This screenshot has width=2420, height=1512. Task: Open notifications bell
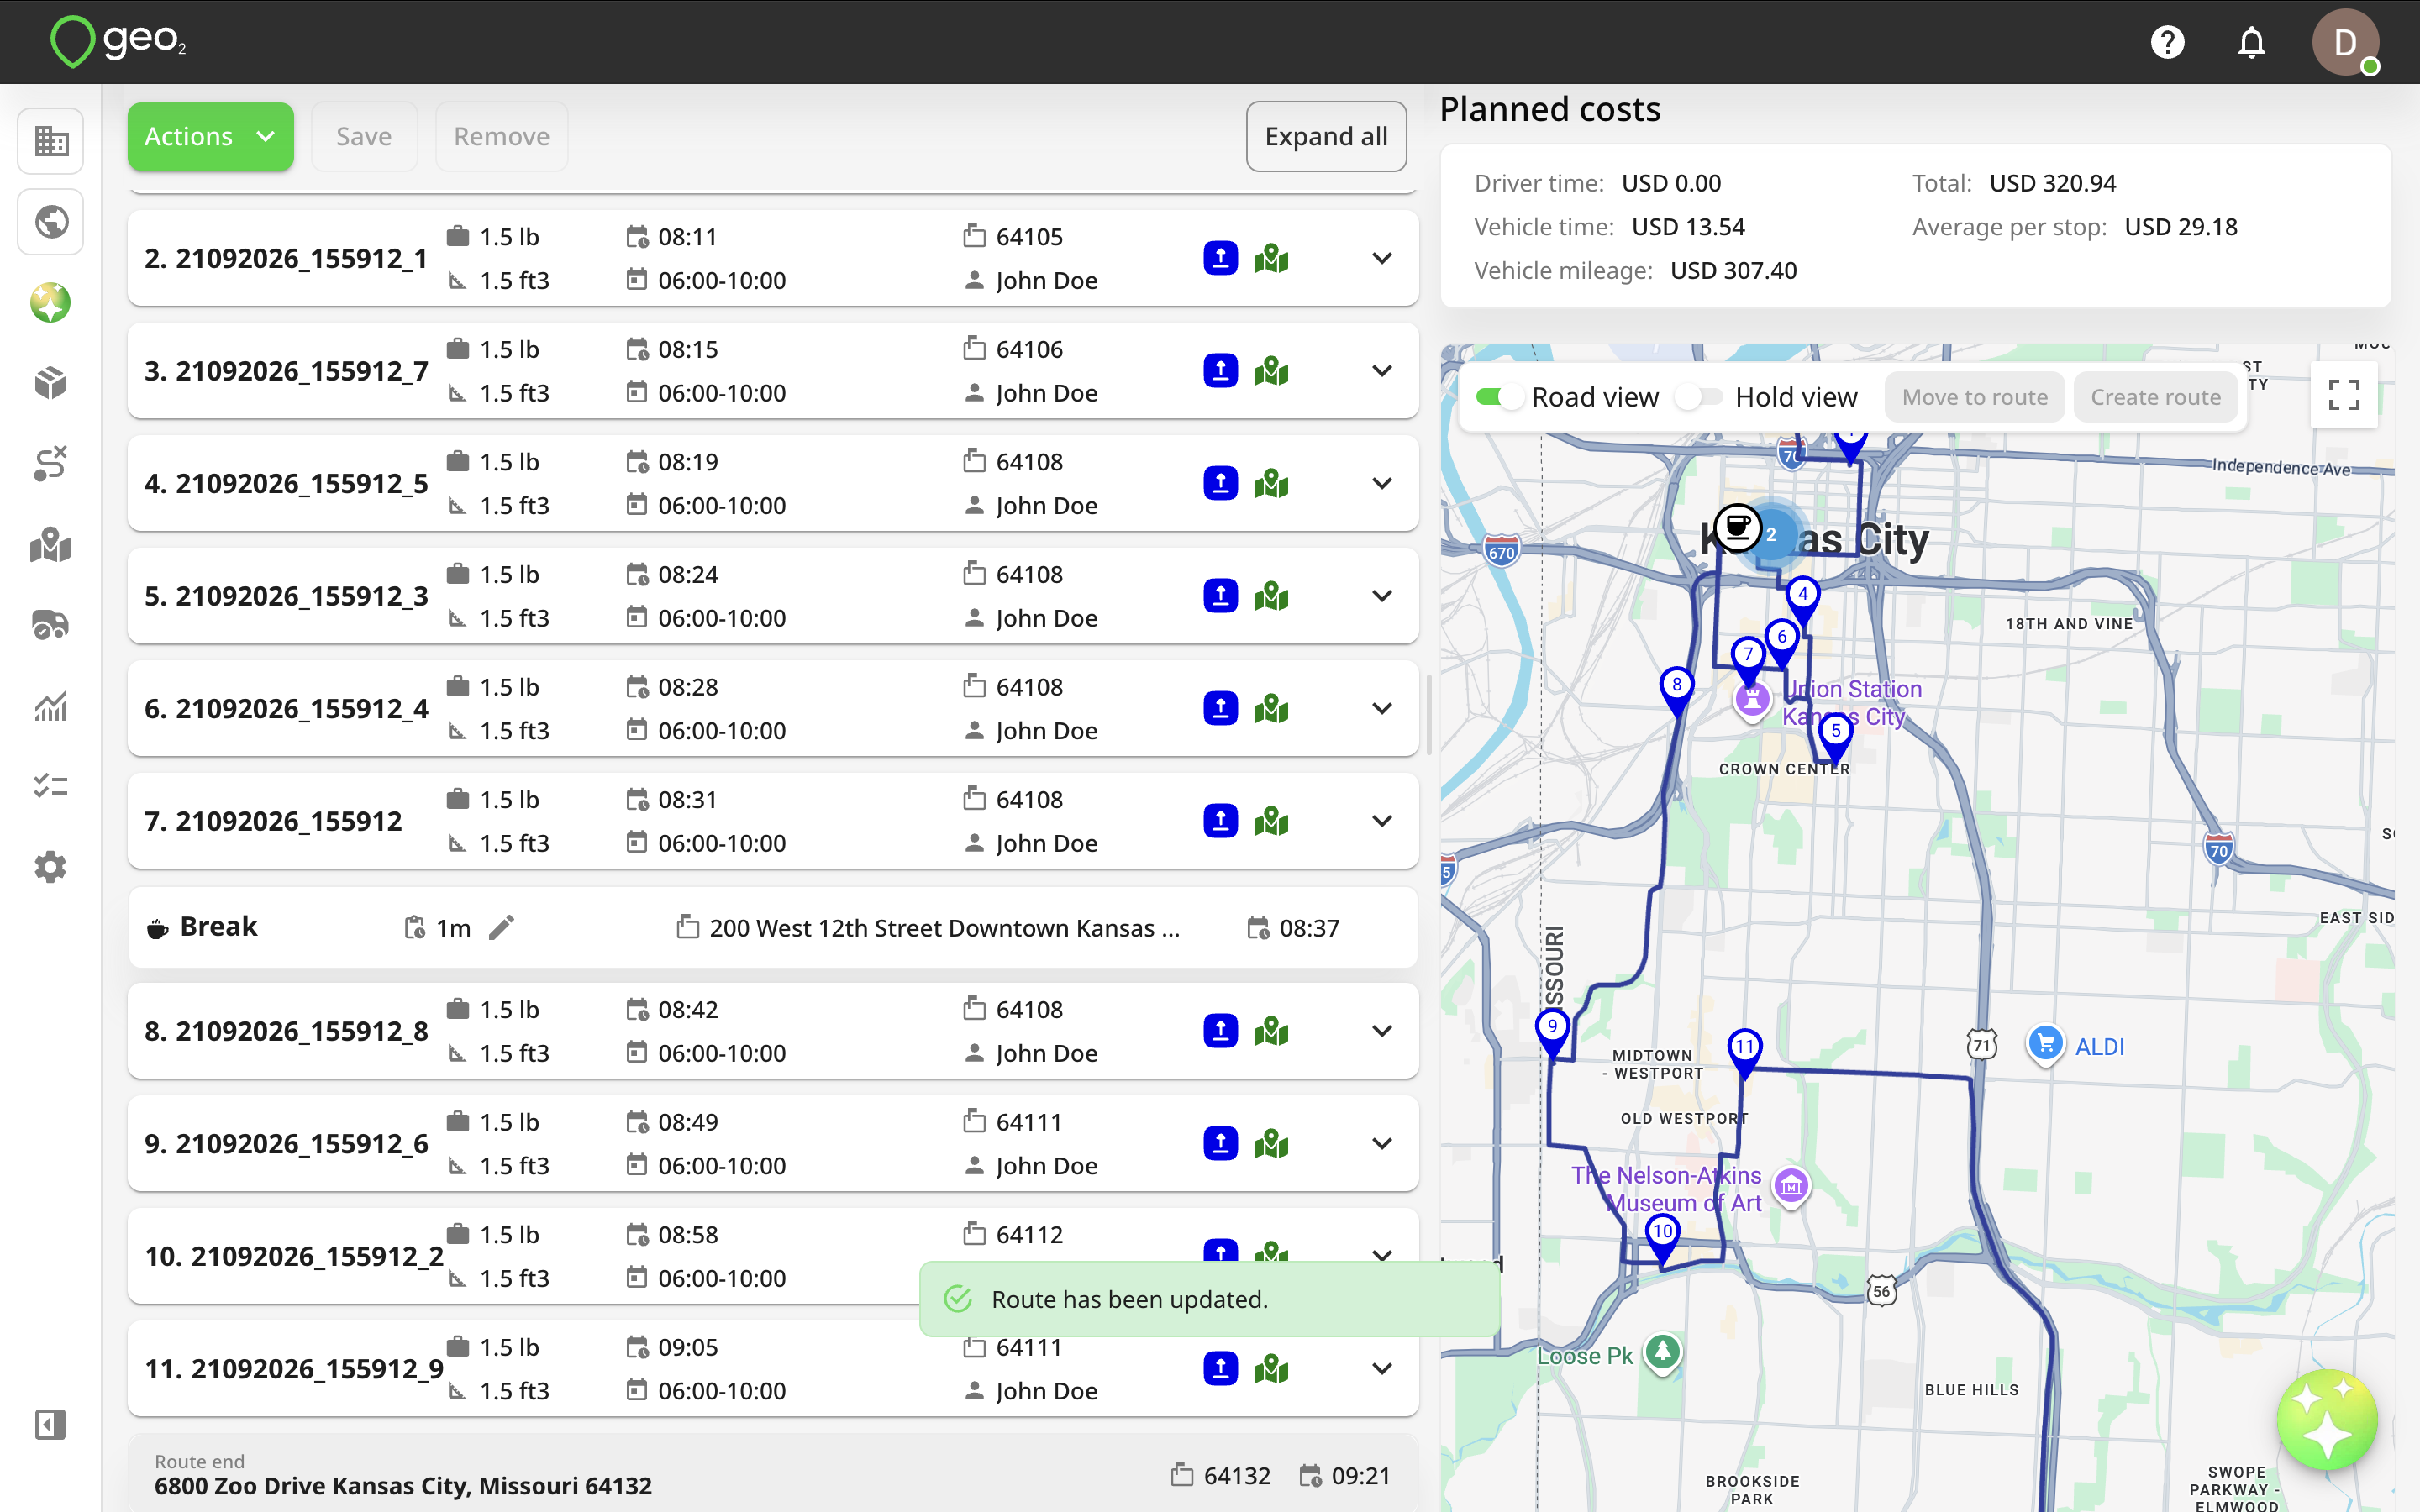pyautogui.click(x=2251, y=42)
